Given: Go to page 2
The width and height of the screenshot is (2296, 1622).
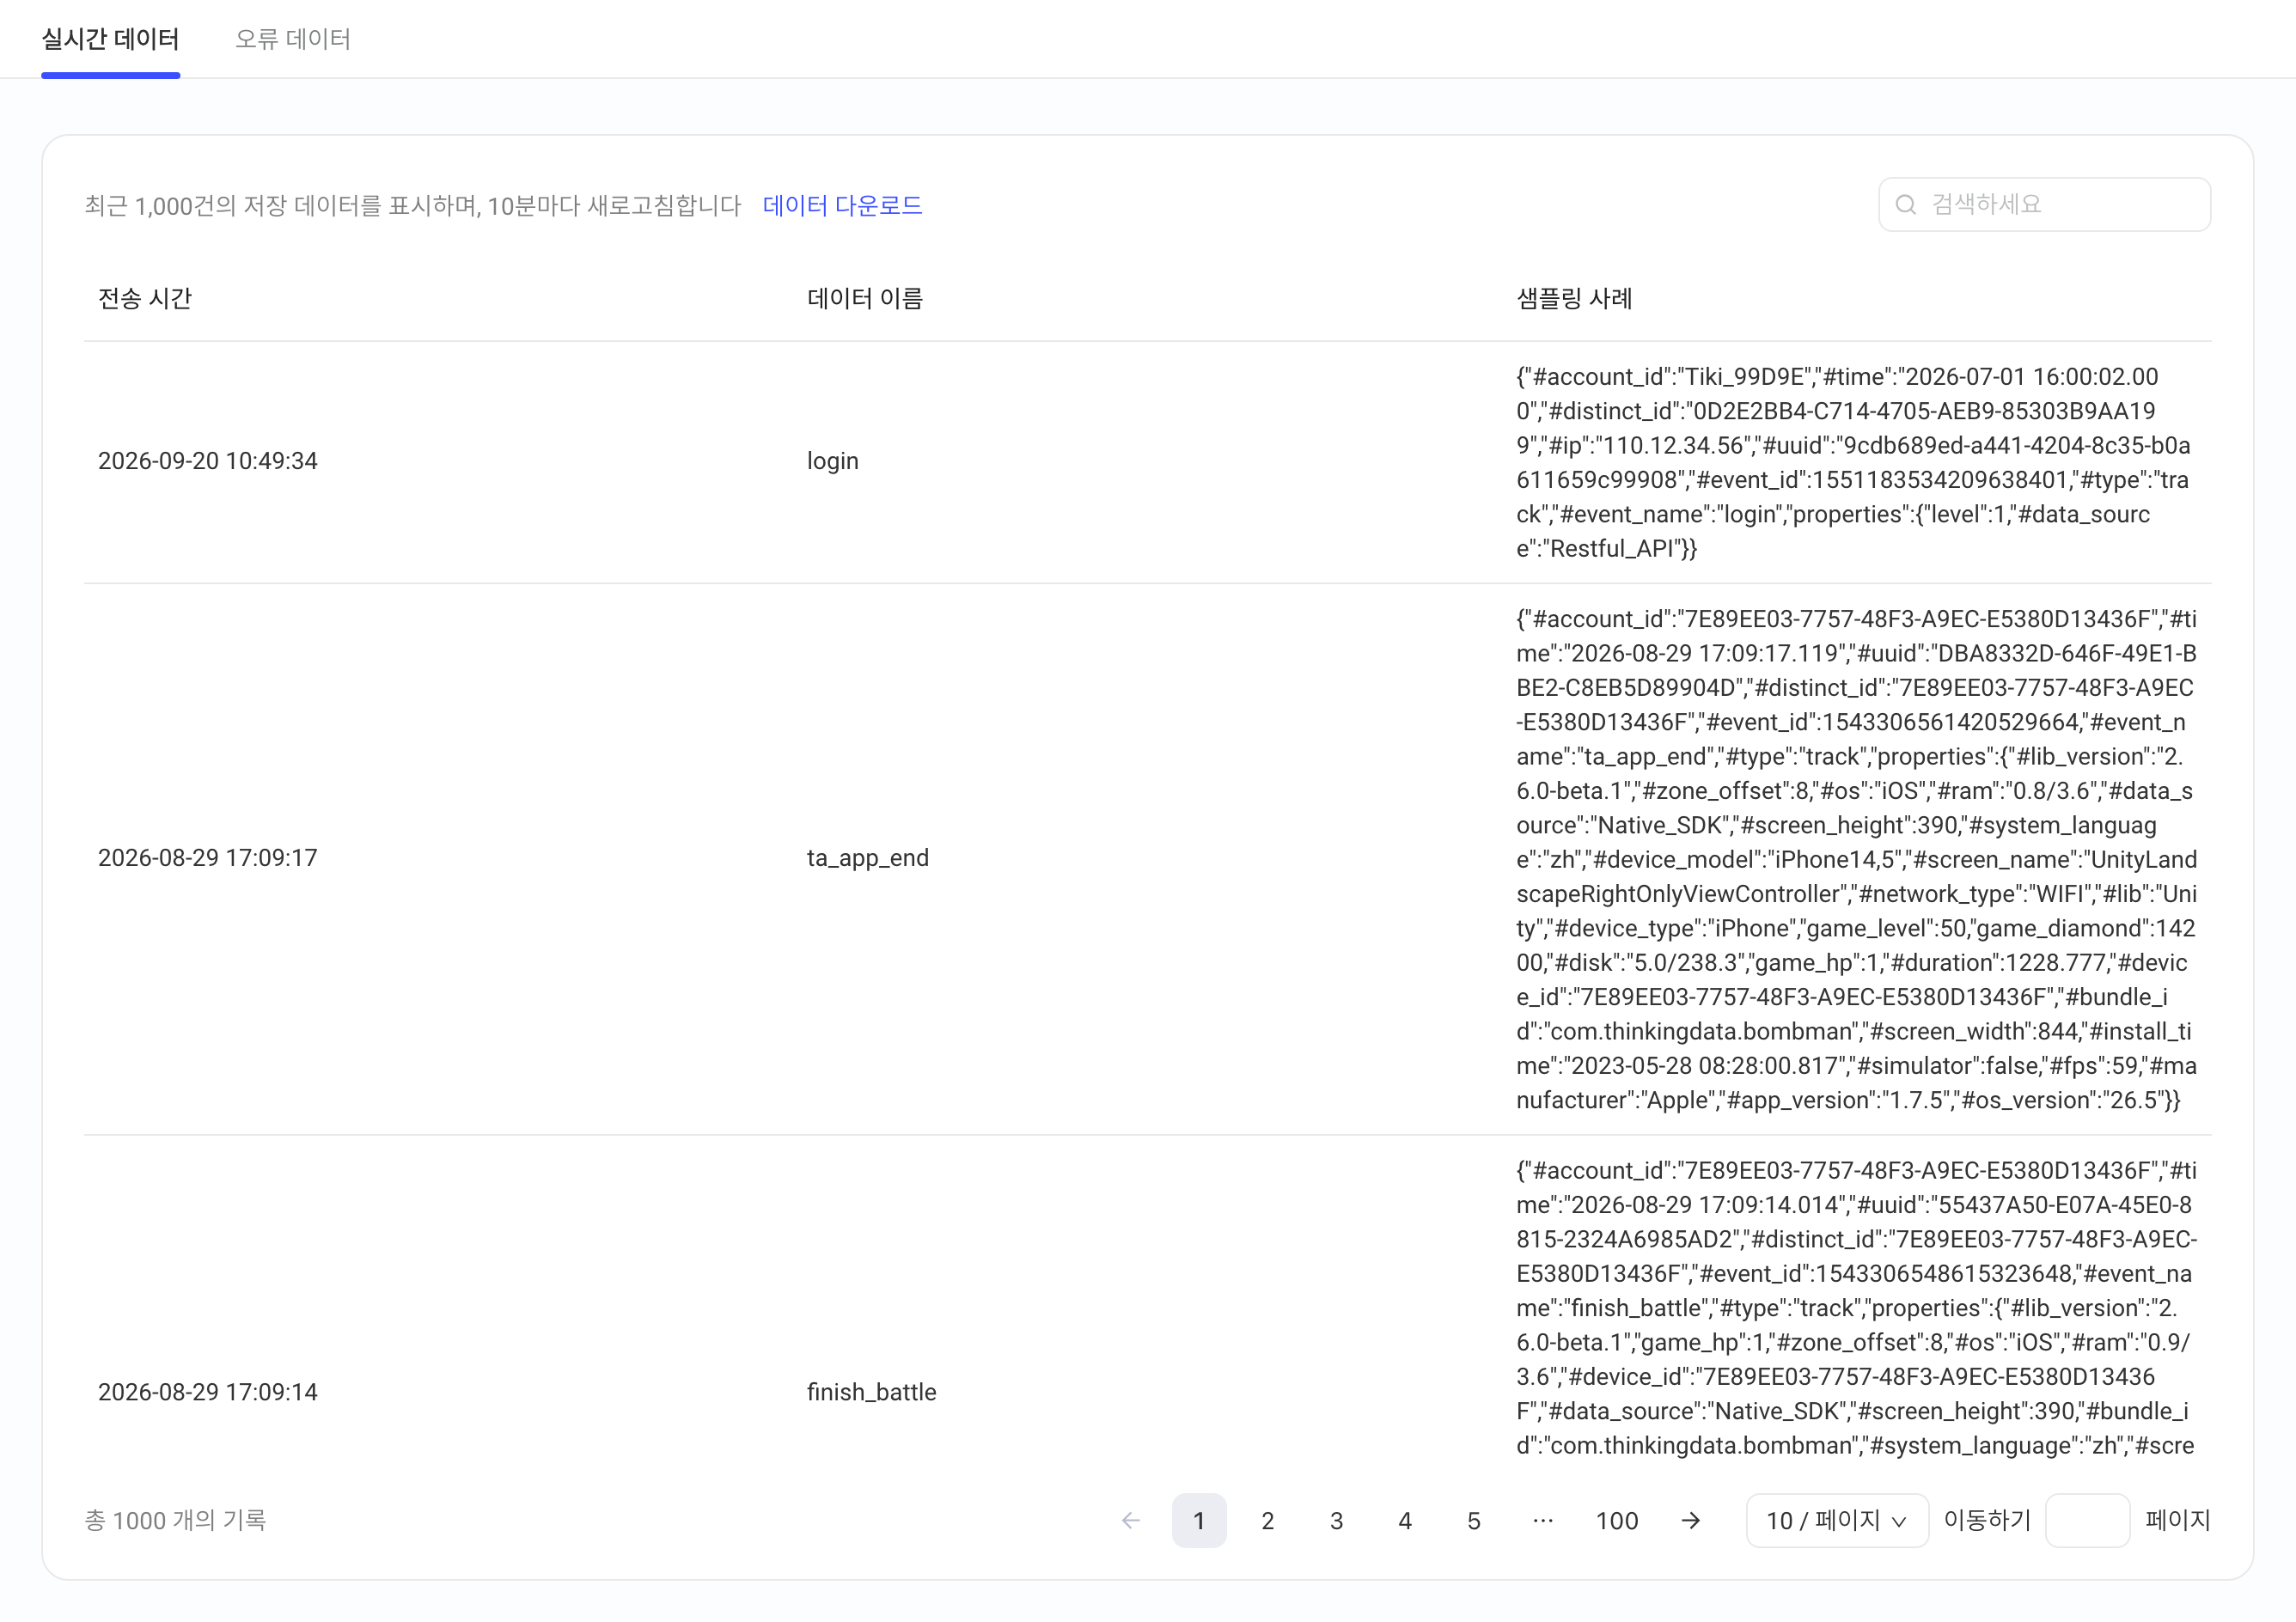Looking at the screenshot, I should click(1267, 1520).
